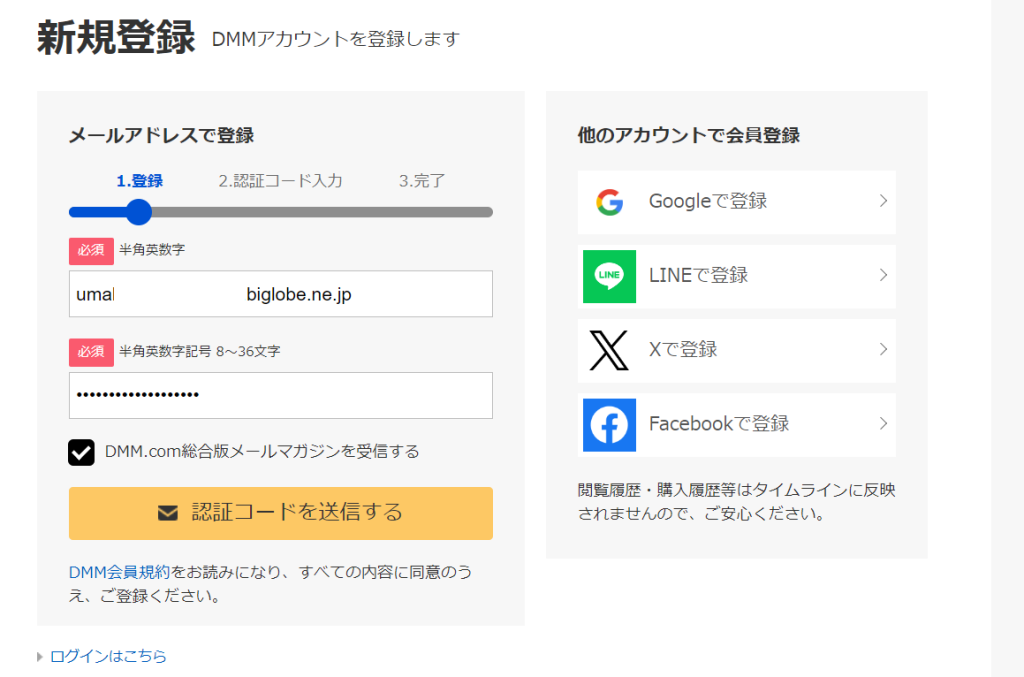Click the 認証コードを送信する button
Screen dimensions: 1024x677
click(x=280, y=513)
